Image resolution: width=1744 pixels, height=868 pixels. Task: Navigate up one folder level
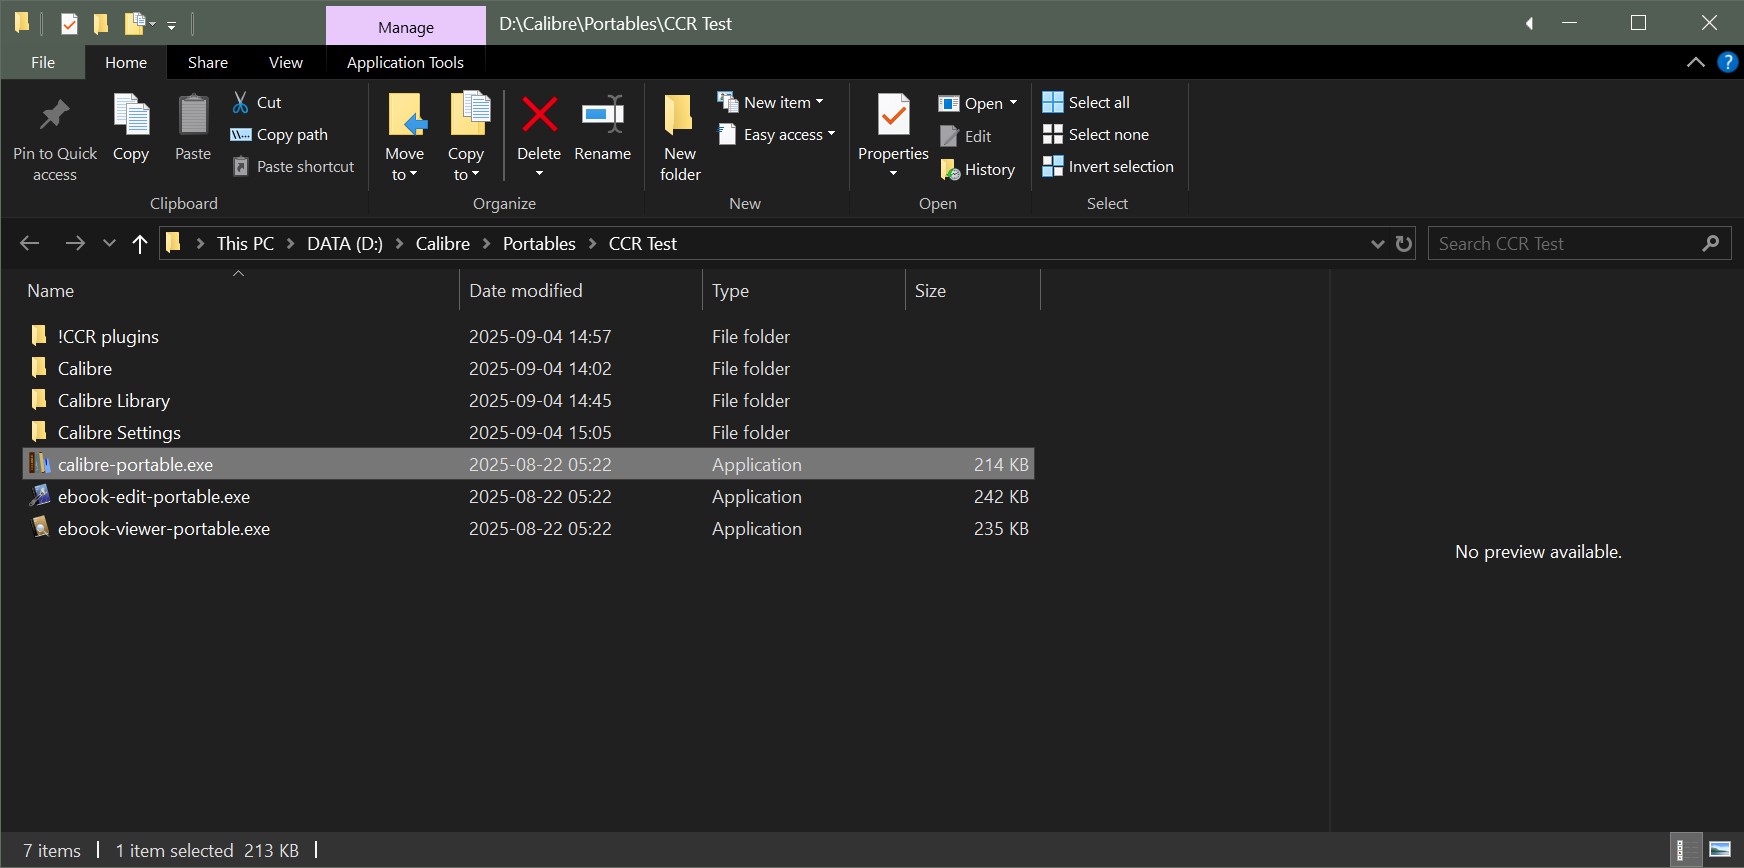[140, 243]
